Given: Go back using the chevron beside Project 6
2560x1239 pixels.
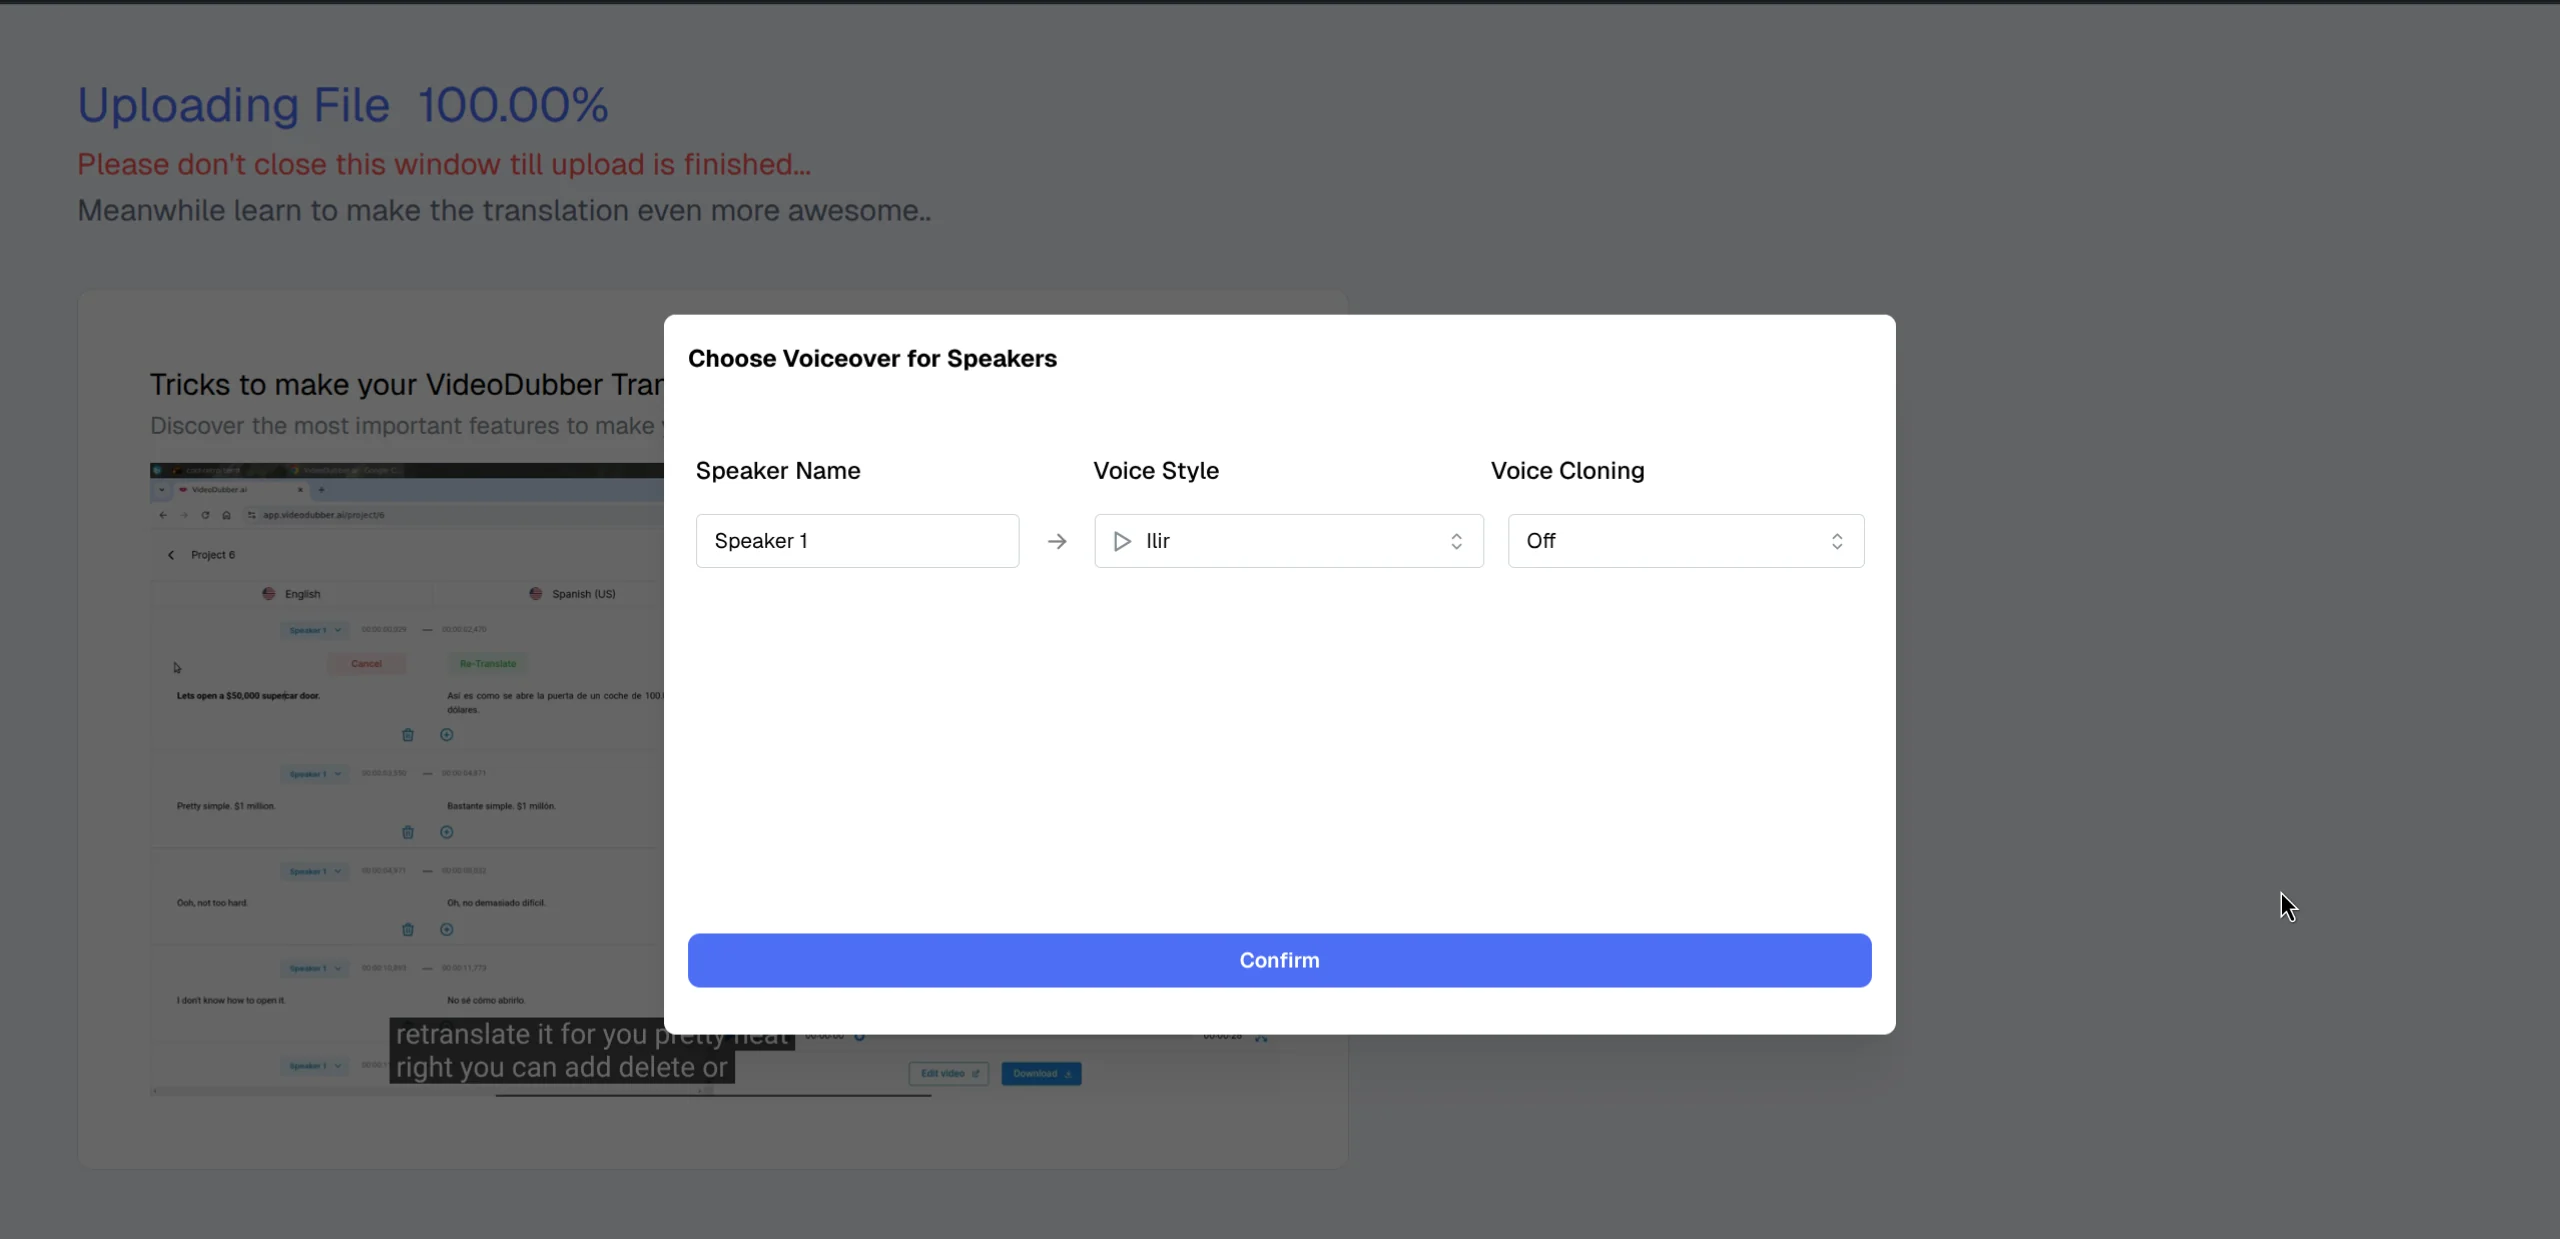Looking at the screenshot, I should pyautogui.click(x=170, y=555).
